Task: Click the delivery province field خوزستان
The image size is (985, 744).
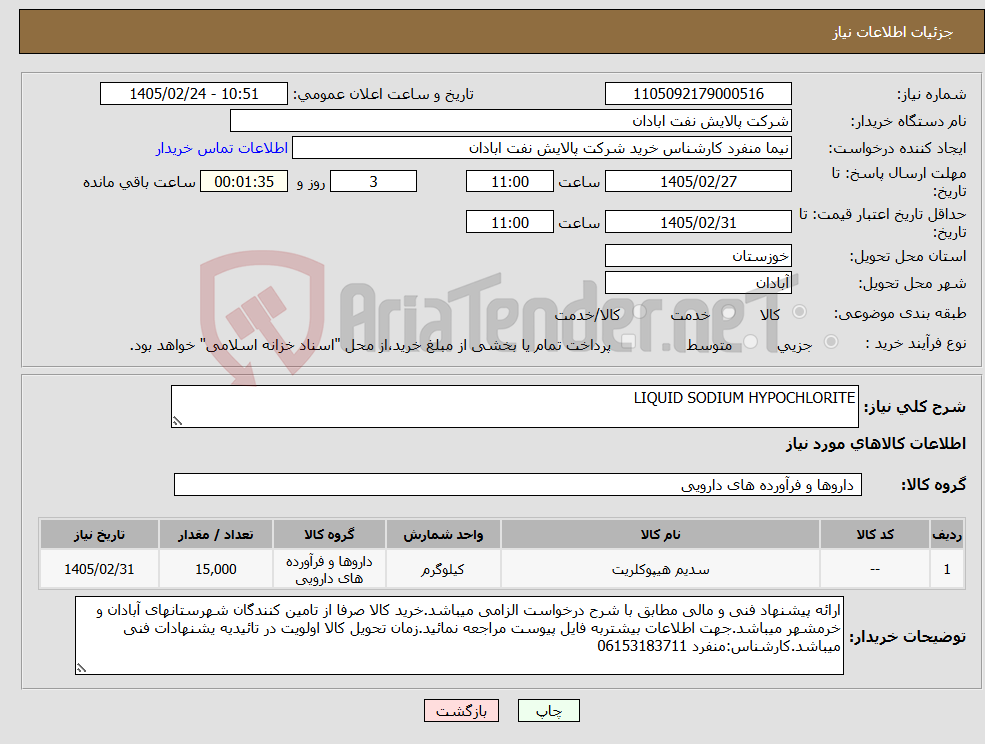Action: tap(698, 256)
